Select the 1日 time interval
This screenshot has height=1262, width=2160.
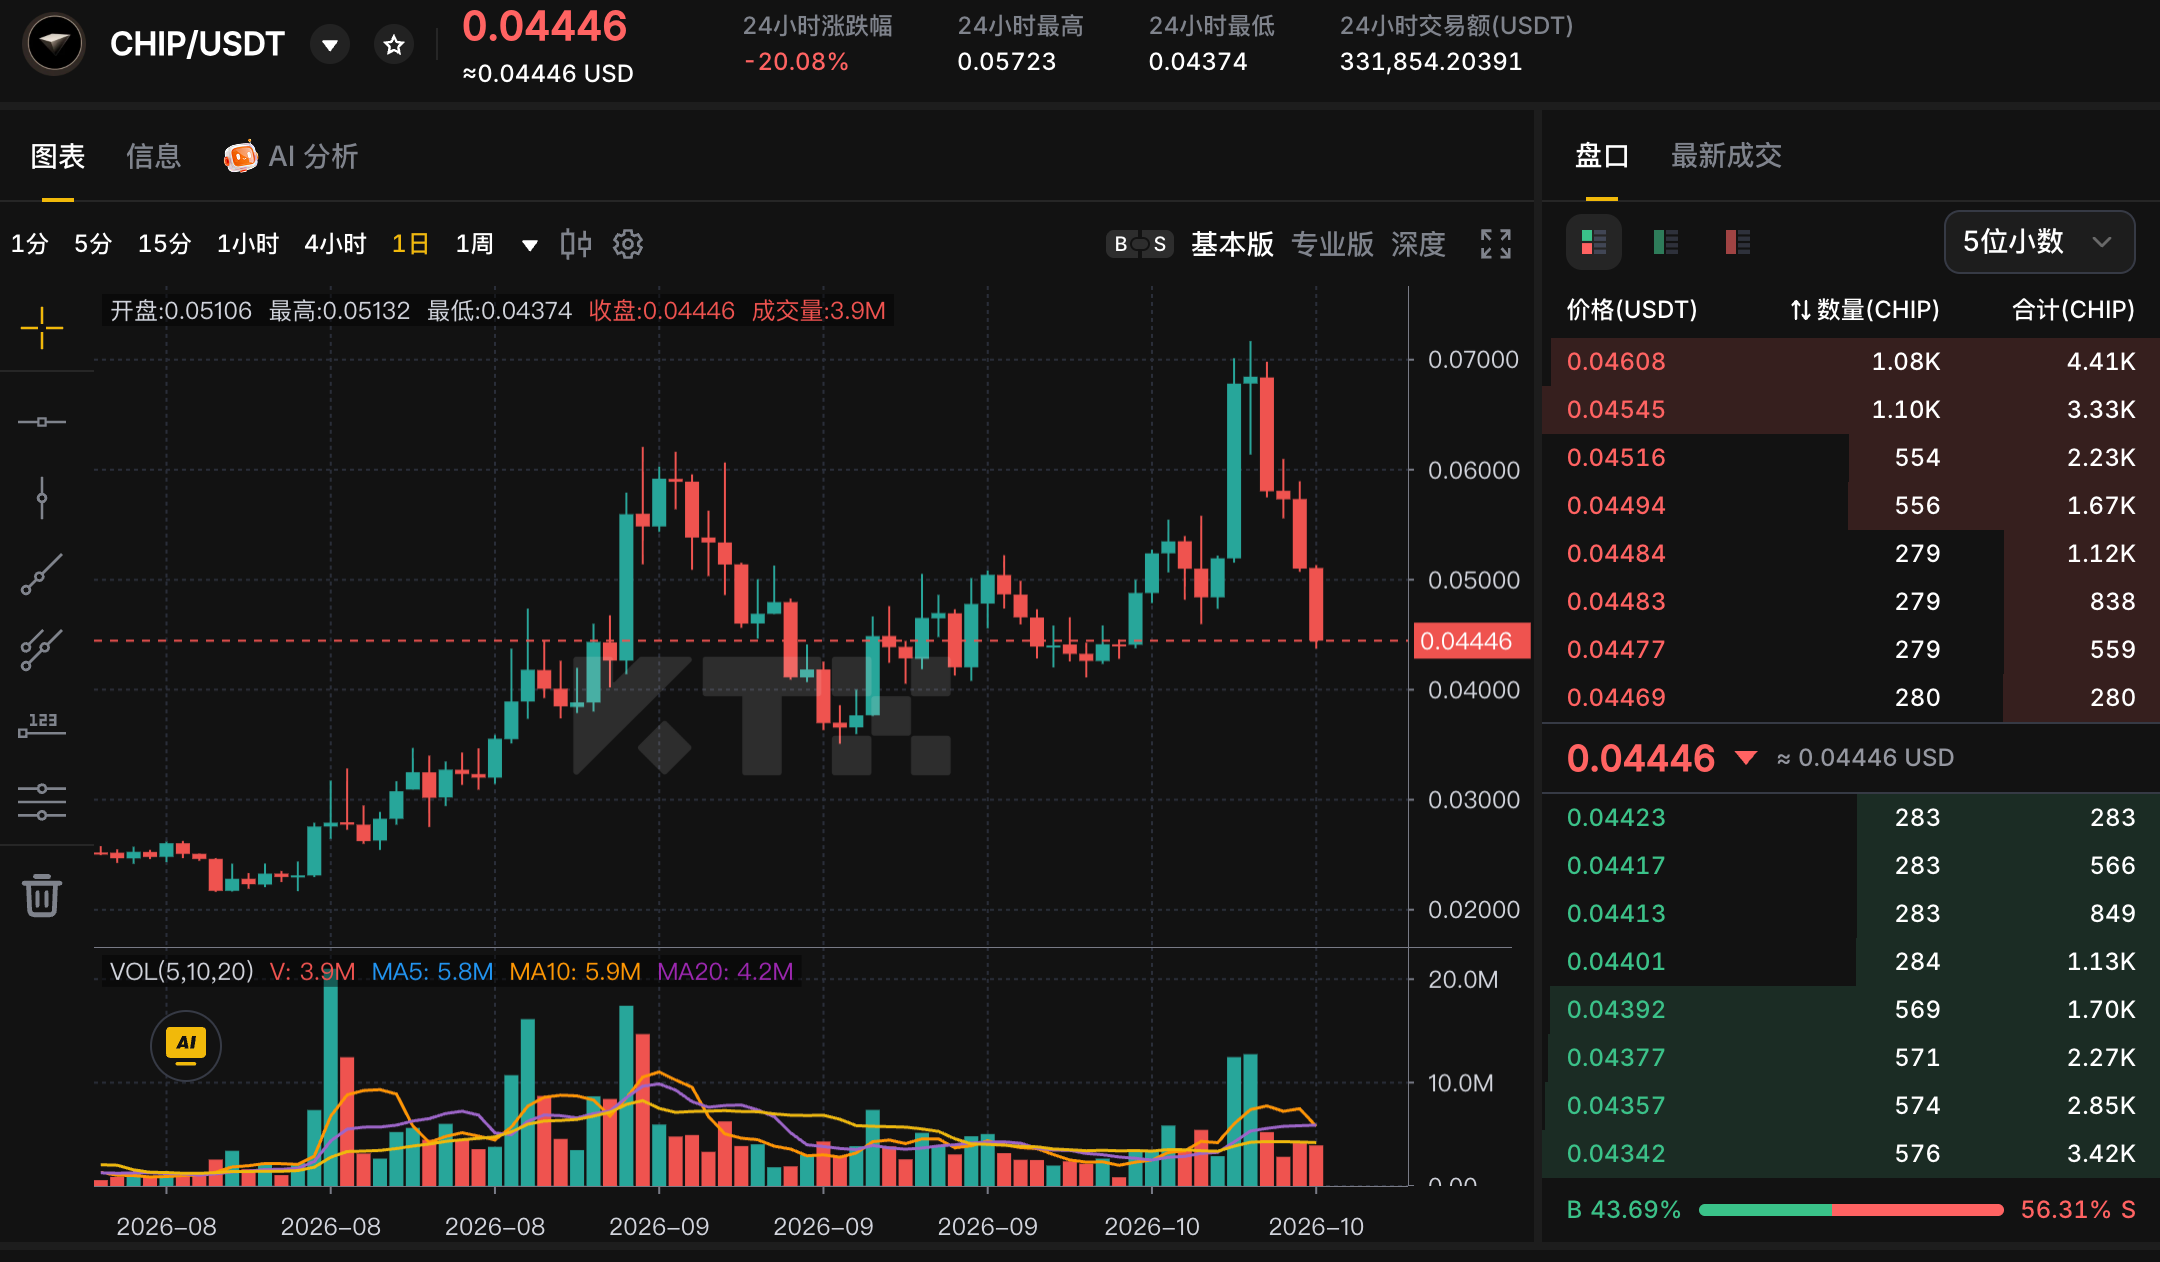(x=411, y=244)
